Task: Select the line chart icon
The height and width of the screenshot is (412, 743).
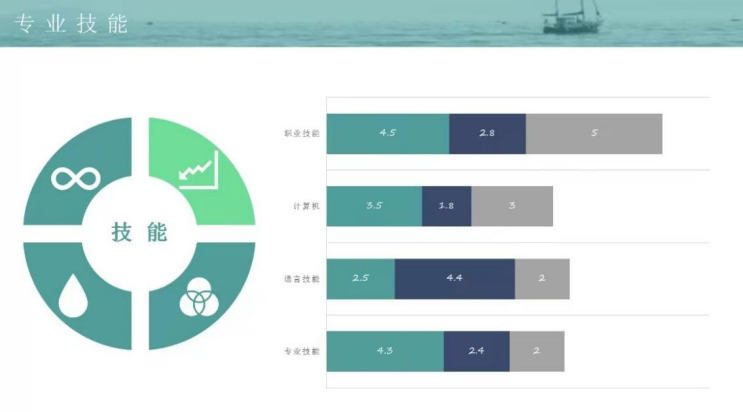Action: pos(198,171)
